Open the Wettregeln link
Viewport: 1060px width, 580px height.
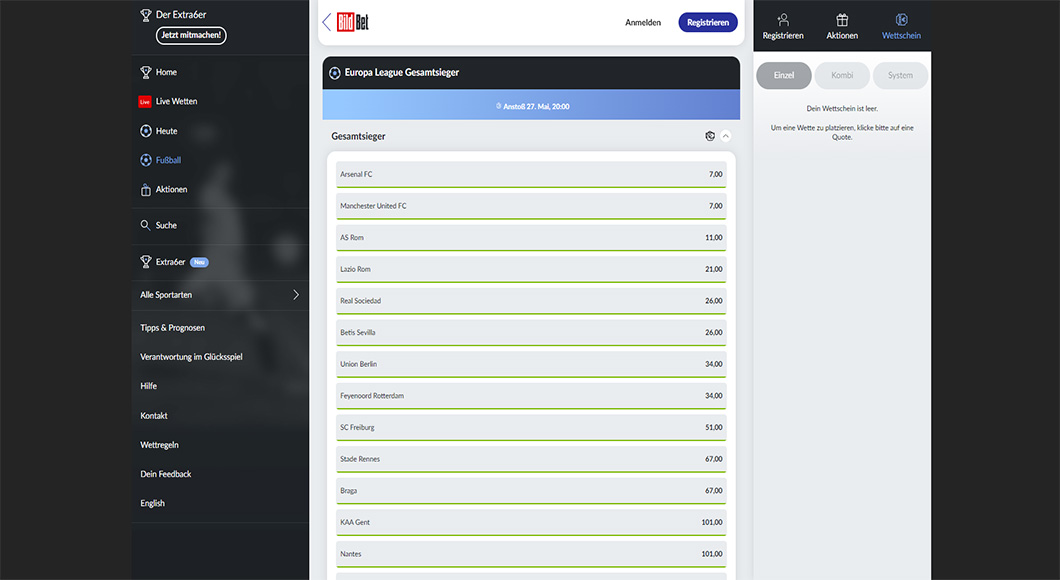(x=160, y=445)
